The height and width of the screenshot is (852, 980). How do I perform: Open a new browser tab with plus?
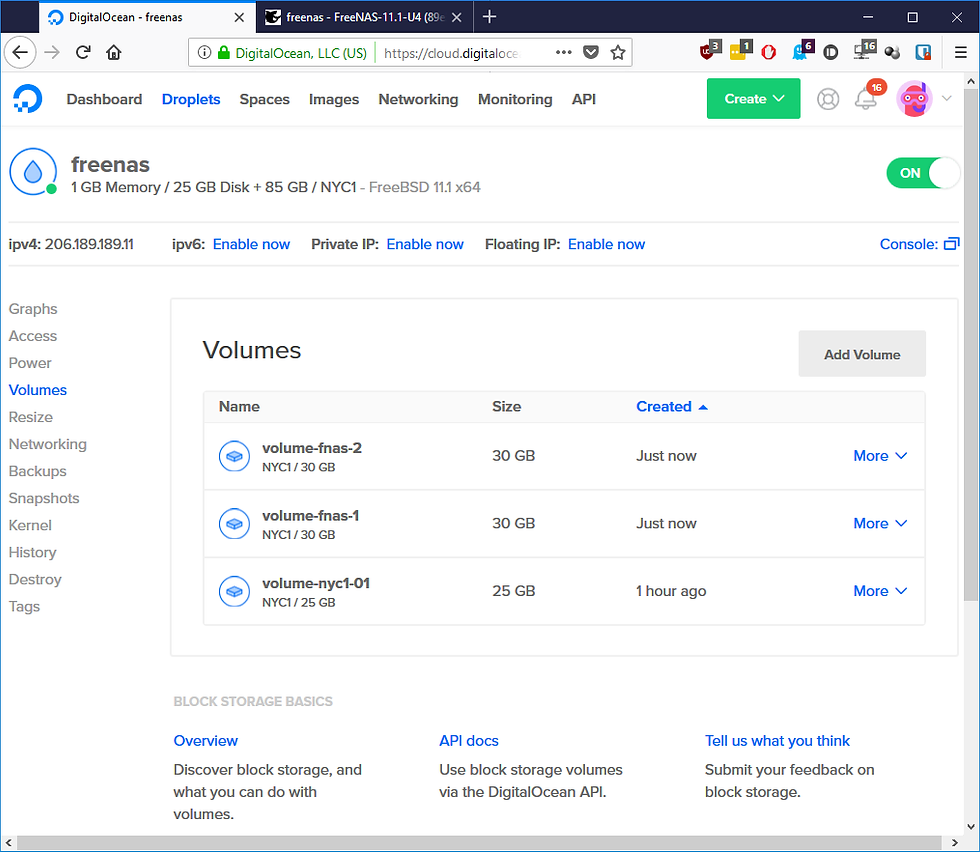(489, 17)
